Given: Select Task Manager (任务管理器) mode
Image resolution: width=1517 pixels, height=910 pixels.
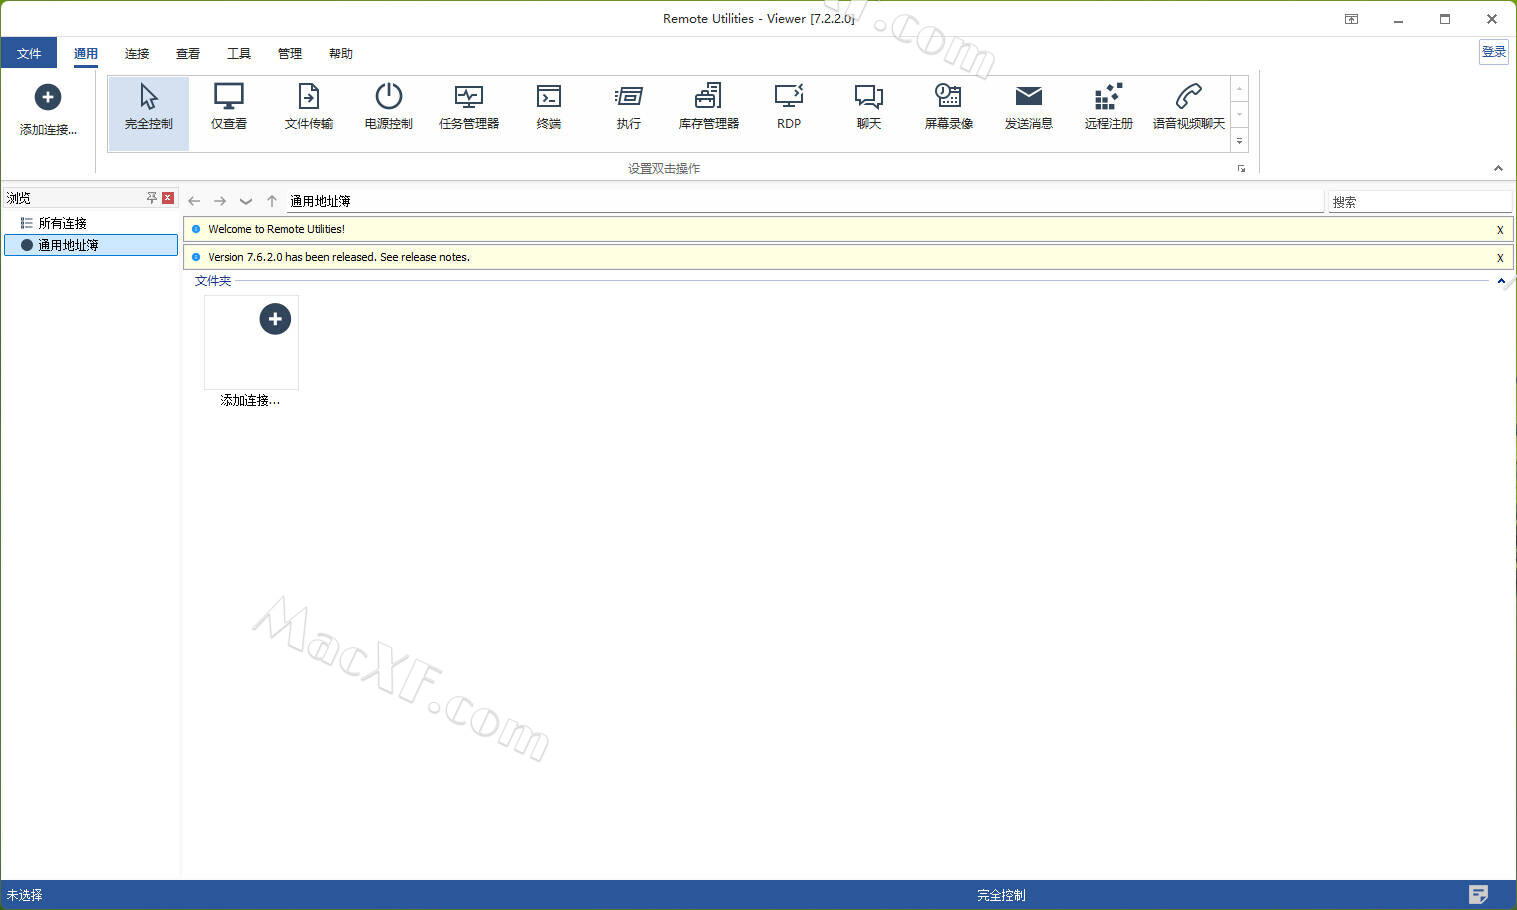Looking at the screenshot, I should (469, 108).
